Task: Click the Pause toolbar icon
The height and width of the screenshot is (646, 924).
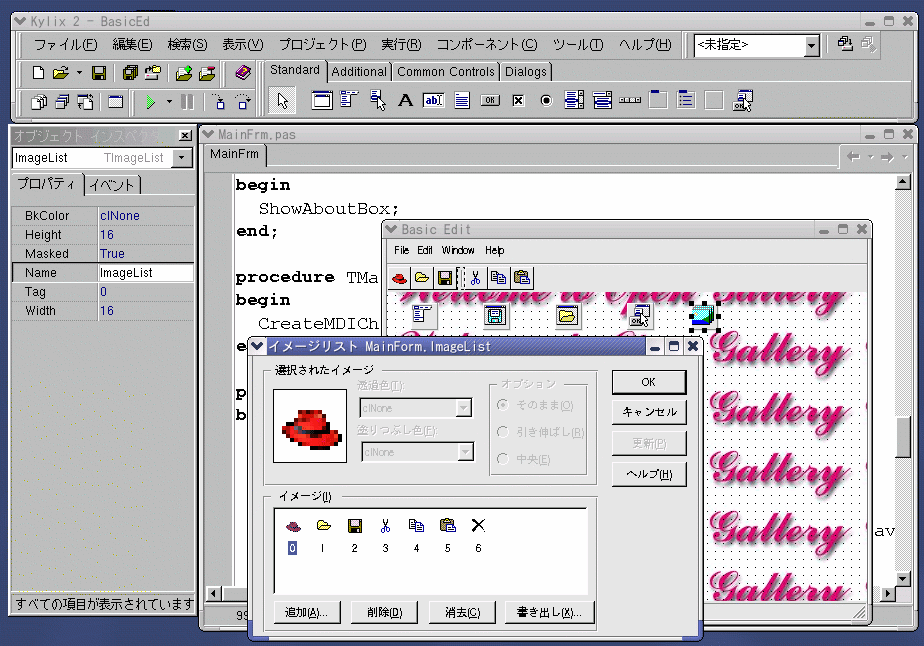Action: click(x=187, y=102)
